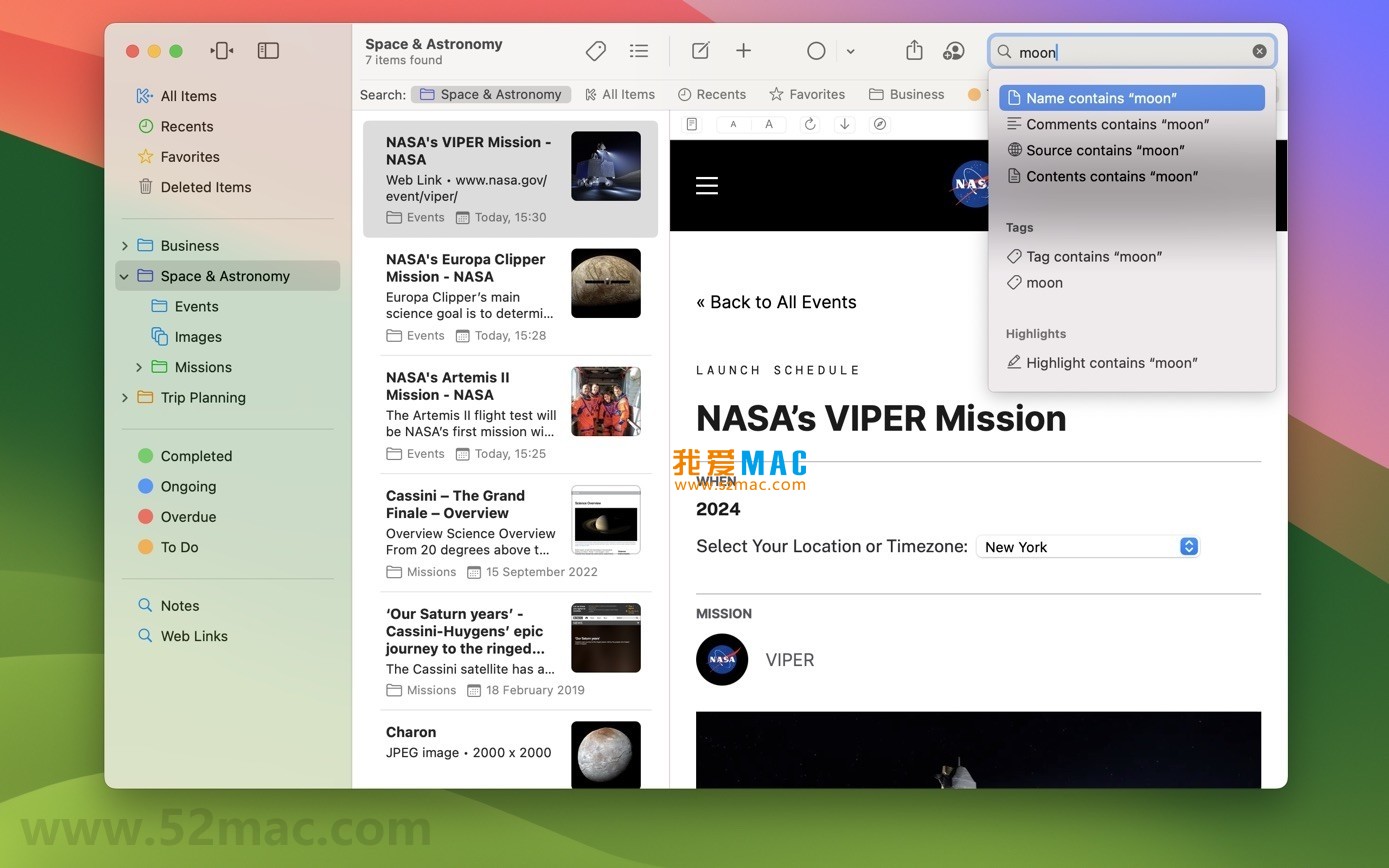Reload the NASA webpage using the refresh icon
Viewport: 1389px width, 868px height.
pos(809,123)
